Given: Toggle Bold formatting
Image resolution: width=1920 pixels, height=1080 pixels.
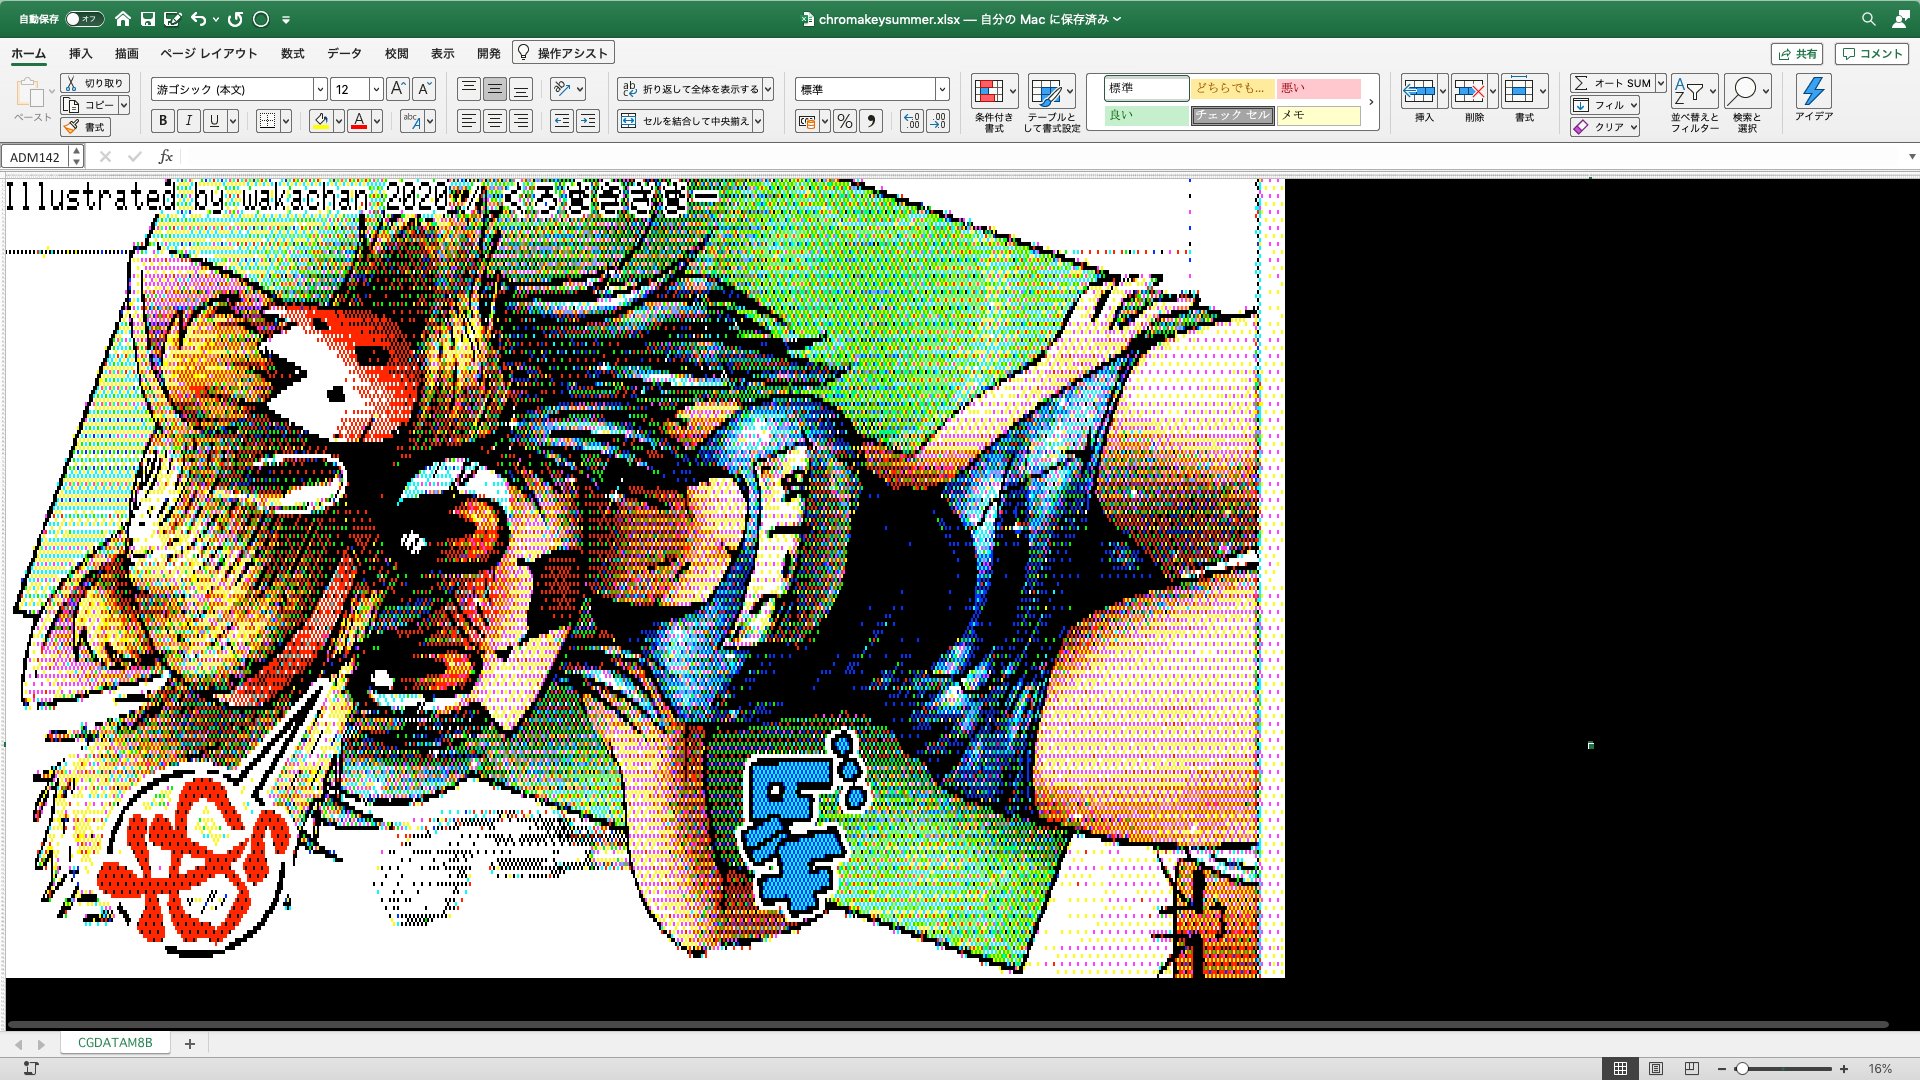Looking at the screenshot, I should coord(163,121).
